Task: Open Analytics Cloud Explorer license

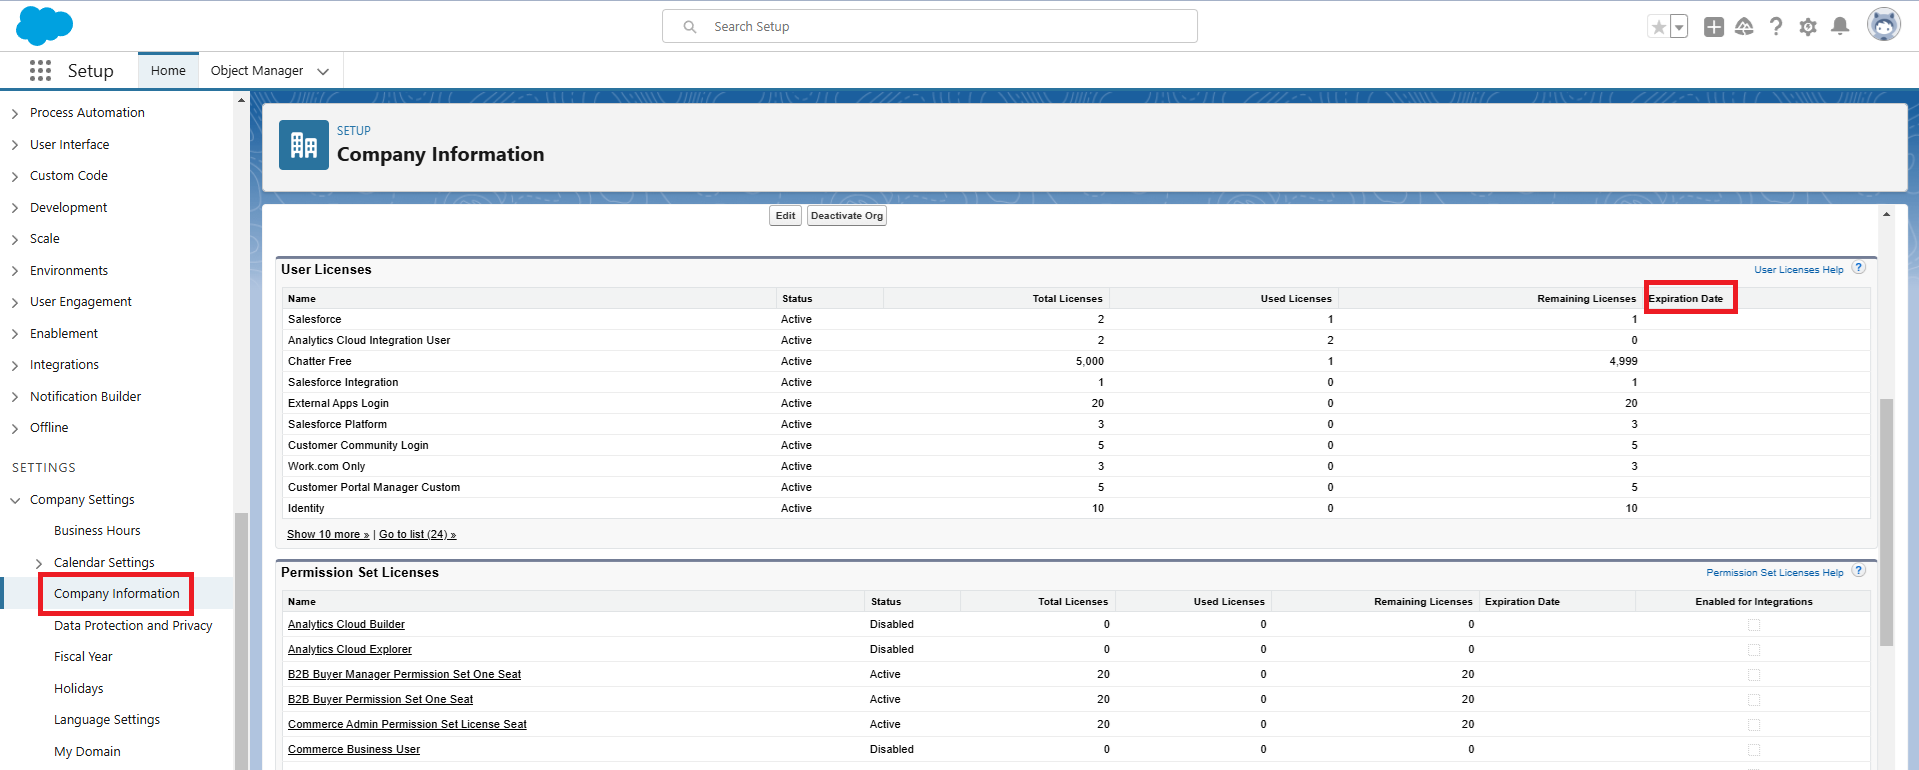Action: [x=350, y=649]
